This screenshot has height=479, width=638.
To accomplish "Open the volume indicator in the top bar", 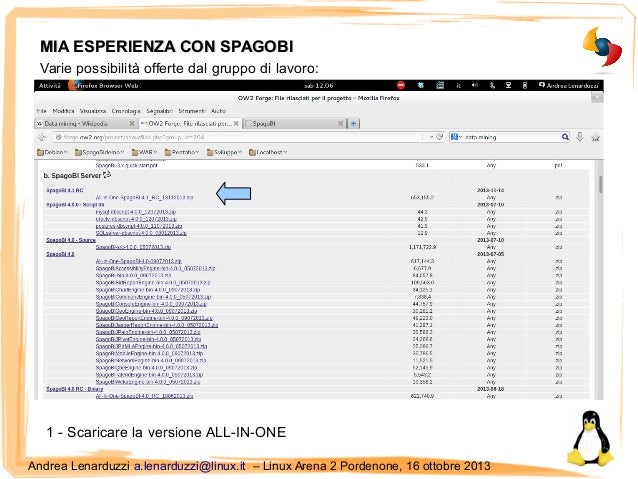I will pos(474,85).
